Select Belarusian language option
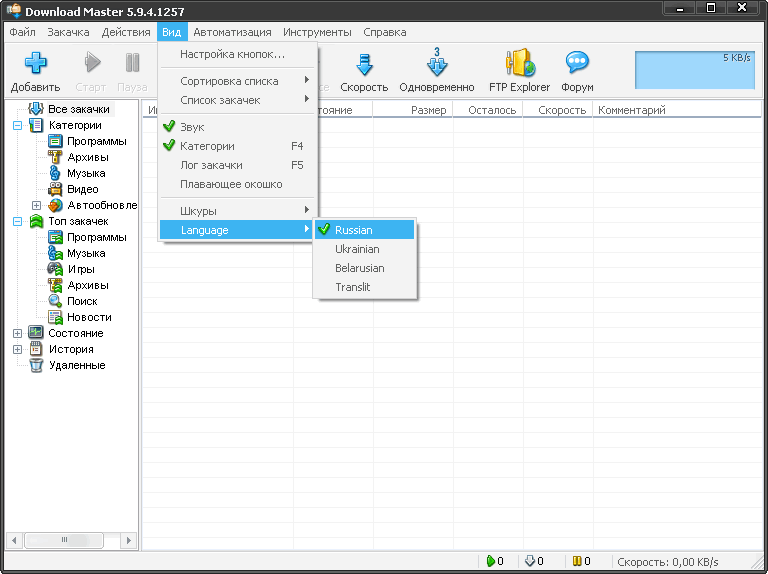This screenshot has height=574, width=768. coord(365,268)
